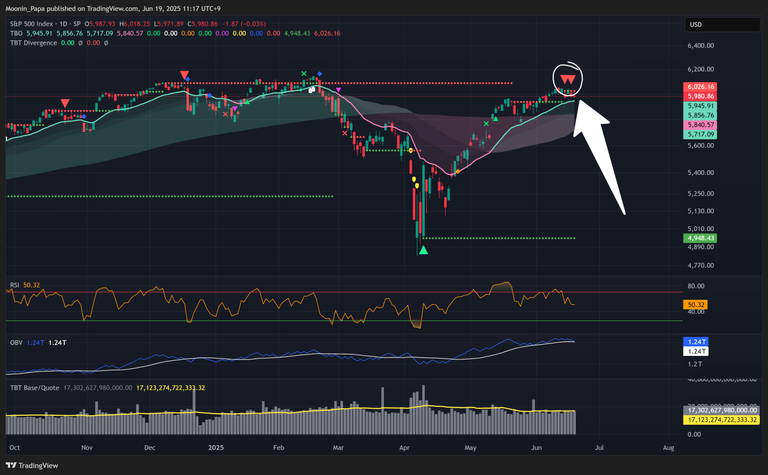This screenshot has height=475, width=768.
Task: Click the 1.2T OBV axis label
Action: point(695,364)
